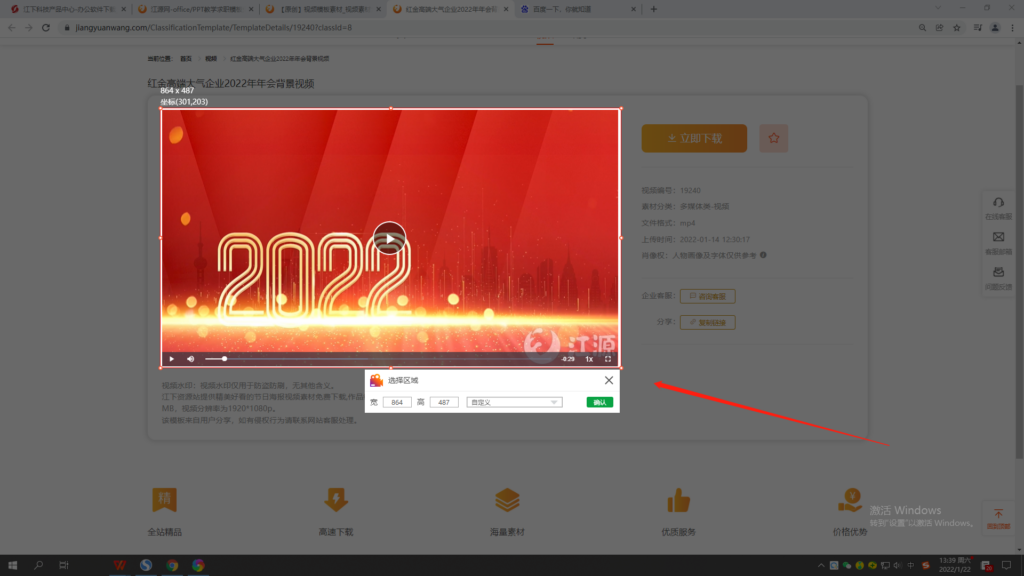Click 视频 in the breadcrumb
Viewport: 1024px width, 576px height.
[211, 59]
